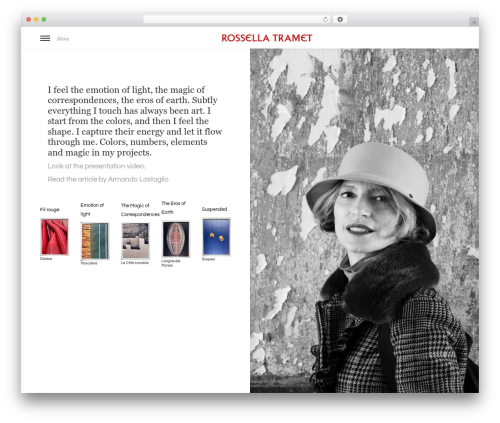500x423 pixels.
Task: Click the 'Emotion of light' heading
Action: (92, 209)
